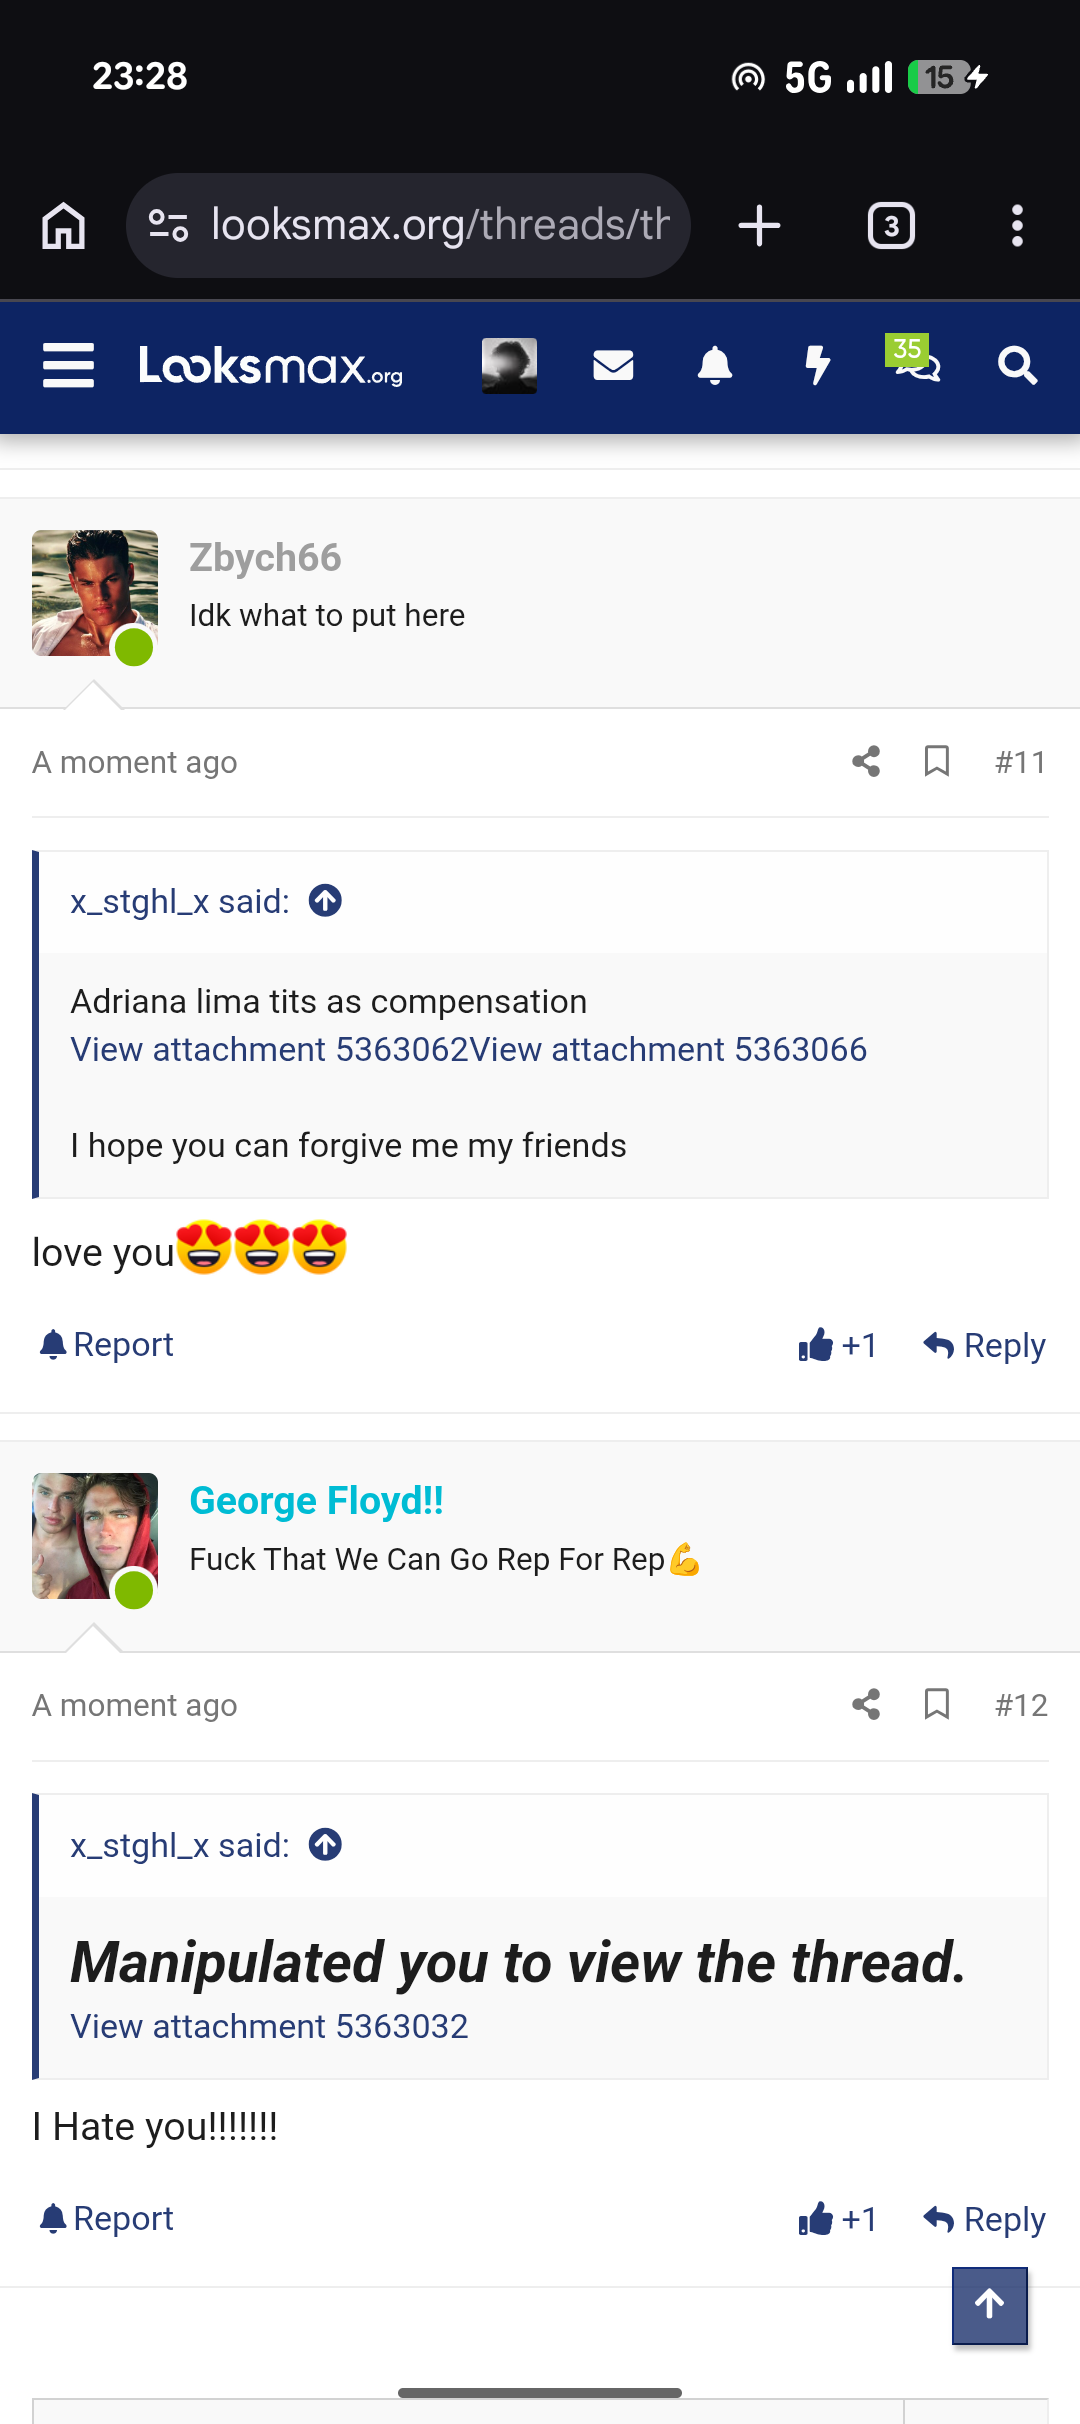
Task: Select 'Adriana lima' quoted text line
Action: (329, 1001)
